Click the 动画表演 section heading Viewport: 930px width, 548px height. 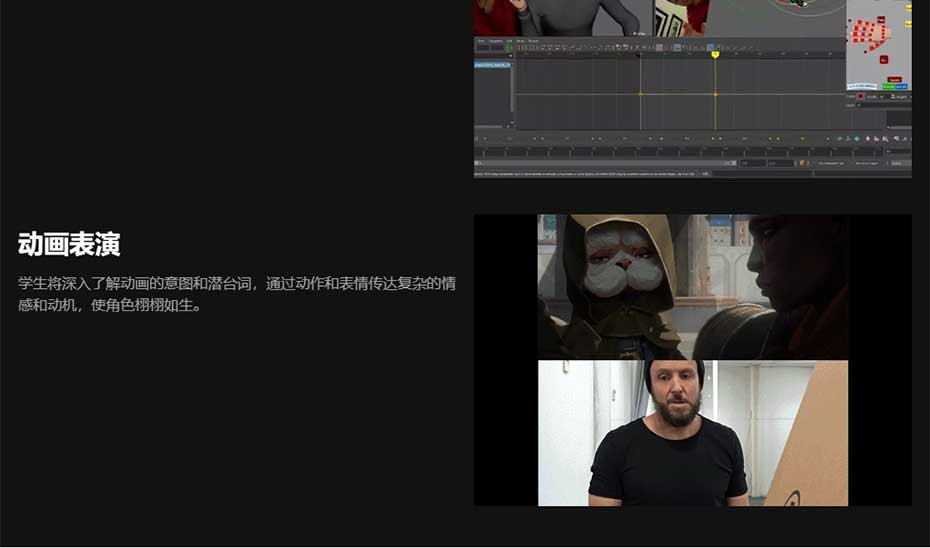pyautogui.click(x=69, y=244)
